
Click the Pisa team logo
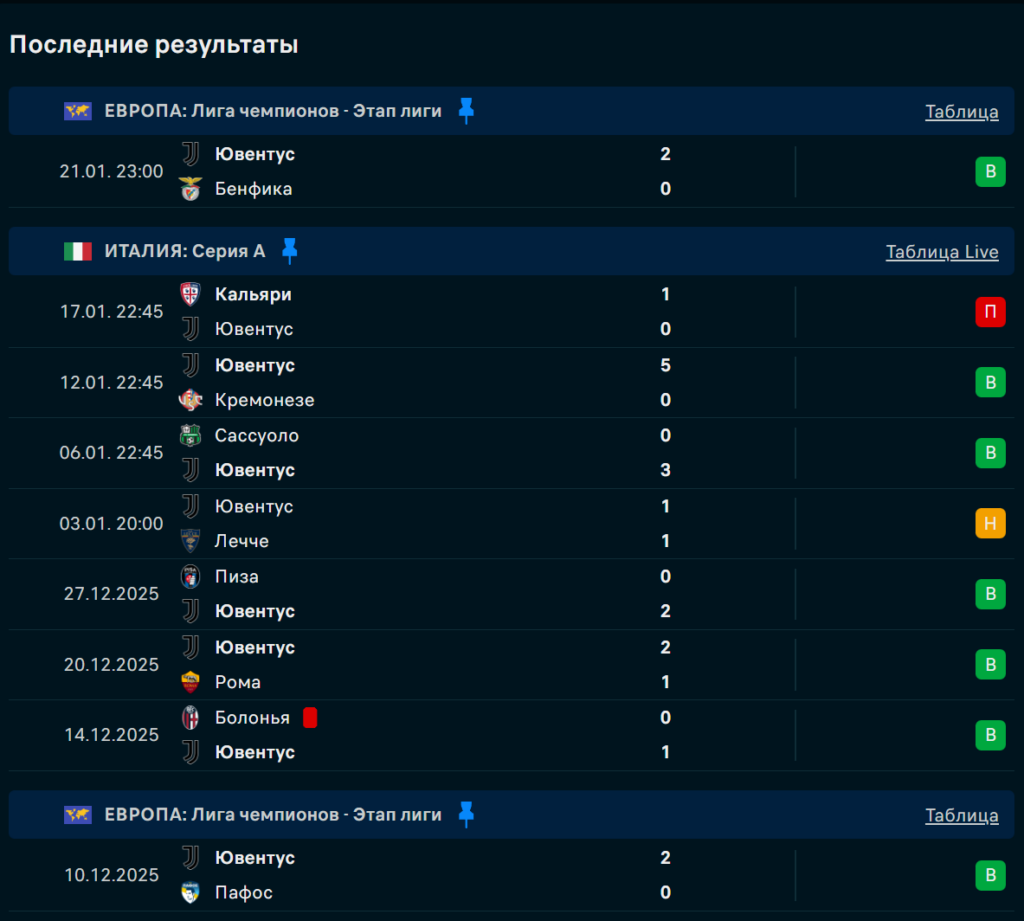click(x=190, y=576)
